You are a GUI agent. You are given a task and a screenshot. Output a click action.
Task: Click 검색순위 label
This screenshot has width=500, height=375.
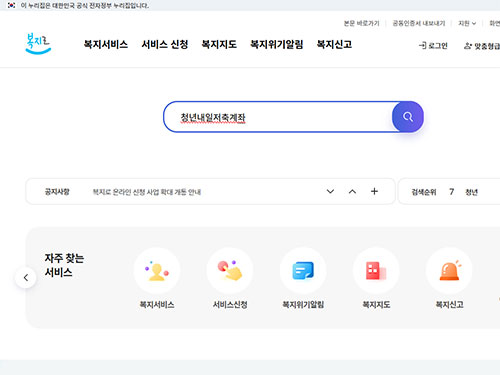click(424, 192)
